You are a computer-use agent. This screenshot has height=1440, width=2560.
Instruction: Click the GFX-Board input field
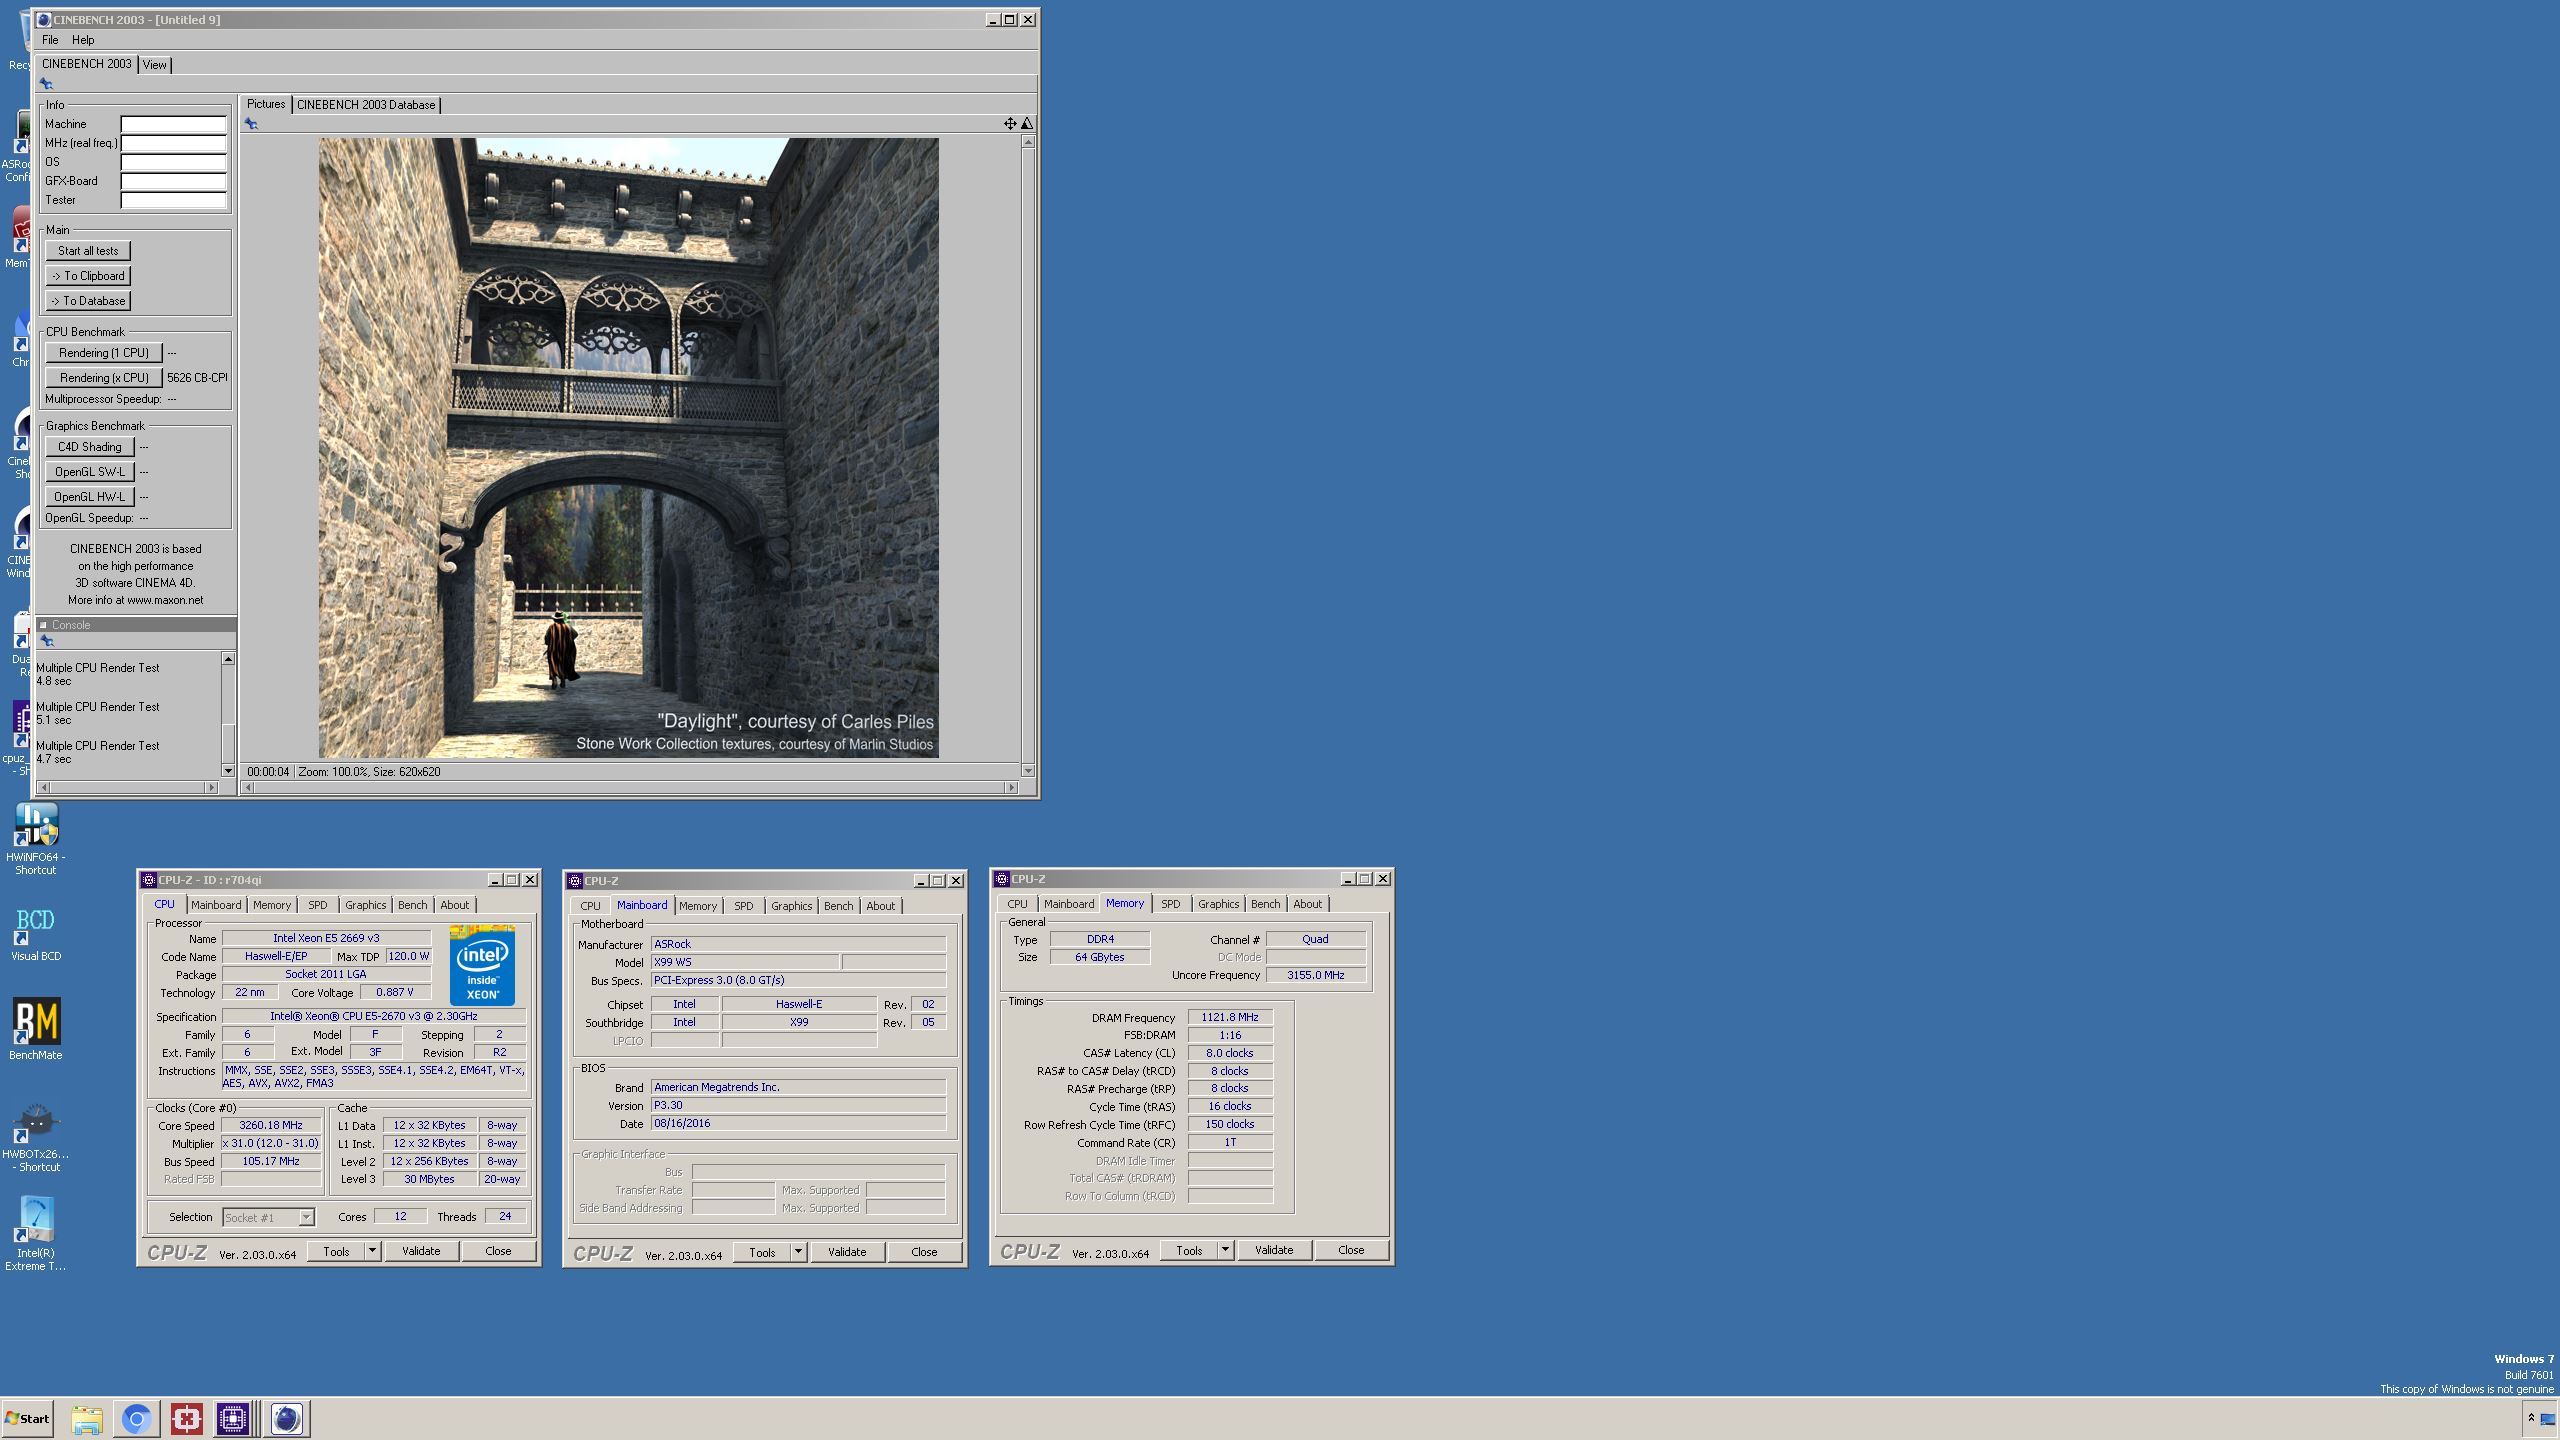[174, 182]
